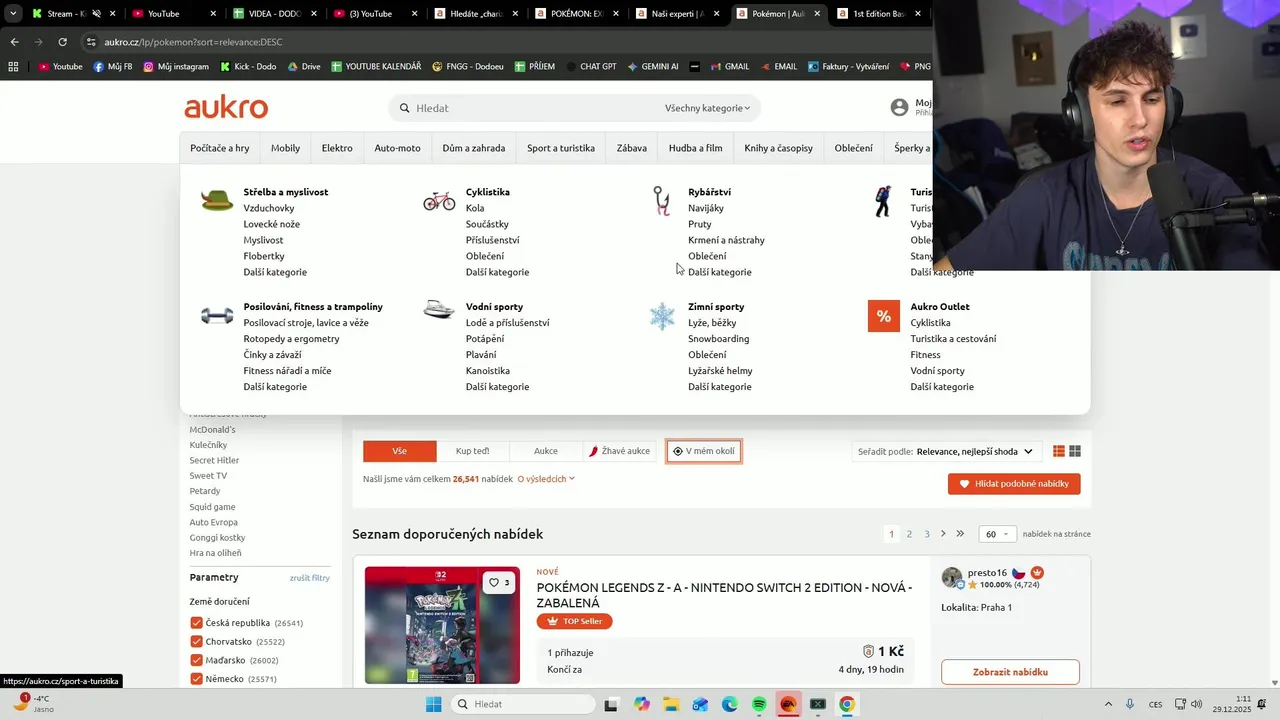Open sort dropdown Relevance, nejlepší shoda

point(975,452)
